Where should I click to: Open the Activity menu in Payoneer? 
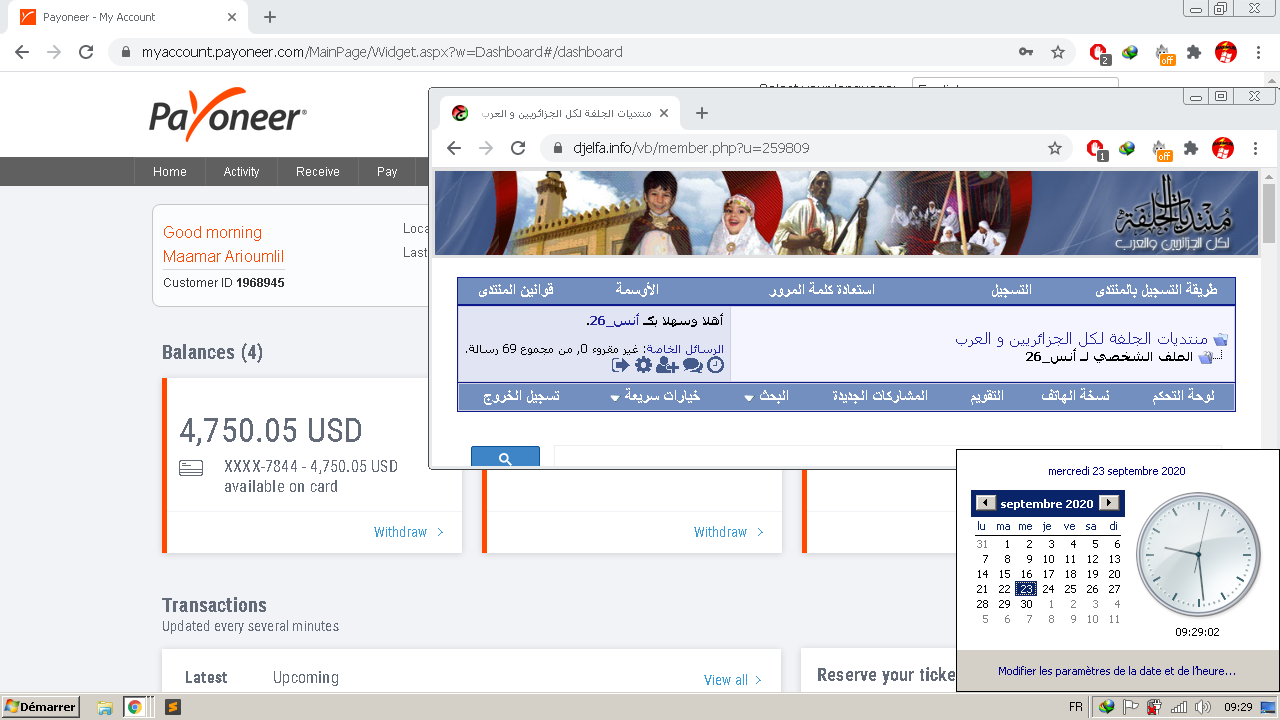point(241,172)
